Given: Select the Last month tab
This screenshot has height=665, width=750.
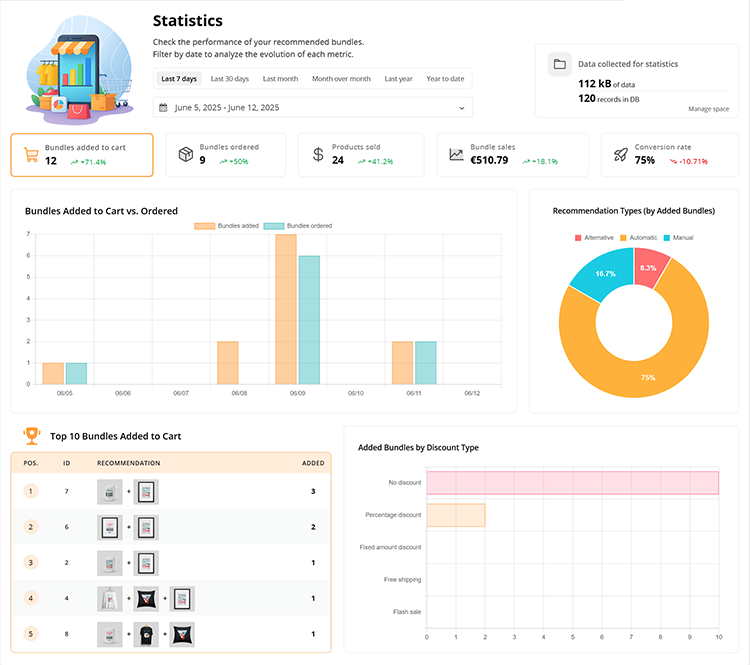Looking at the screenshot, I should click(x=280, y=79).
